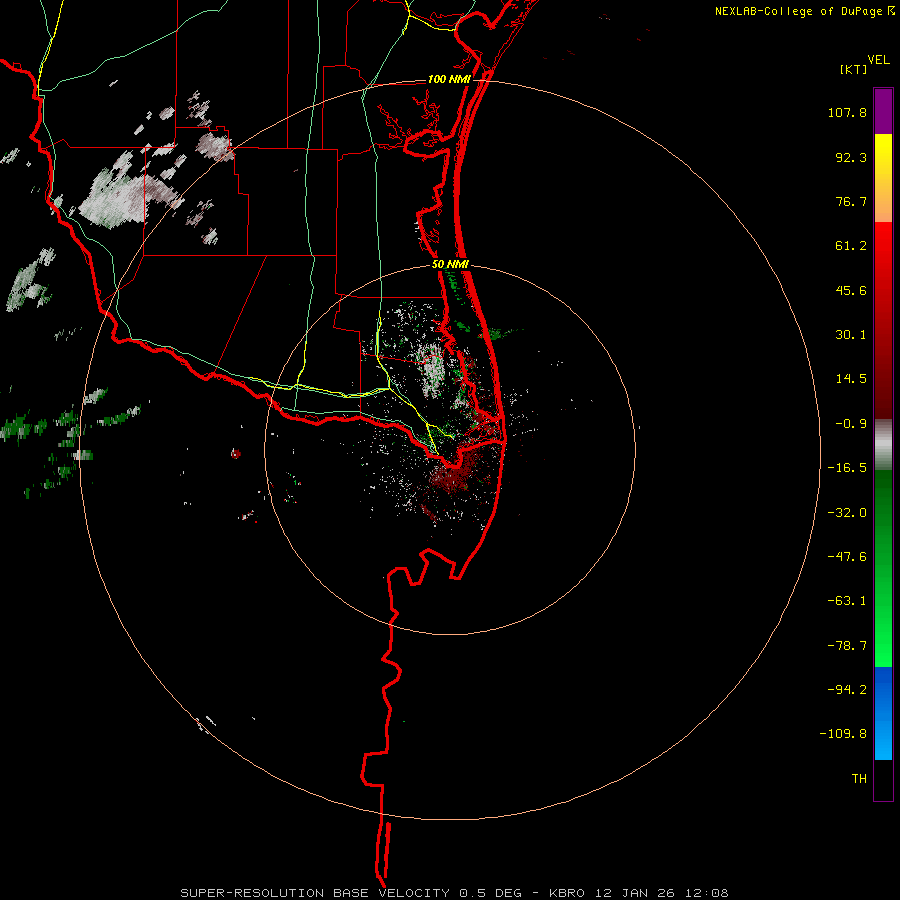Select the 14.5 legend value

coord(851,379)
